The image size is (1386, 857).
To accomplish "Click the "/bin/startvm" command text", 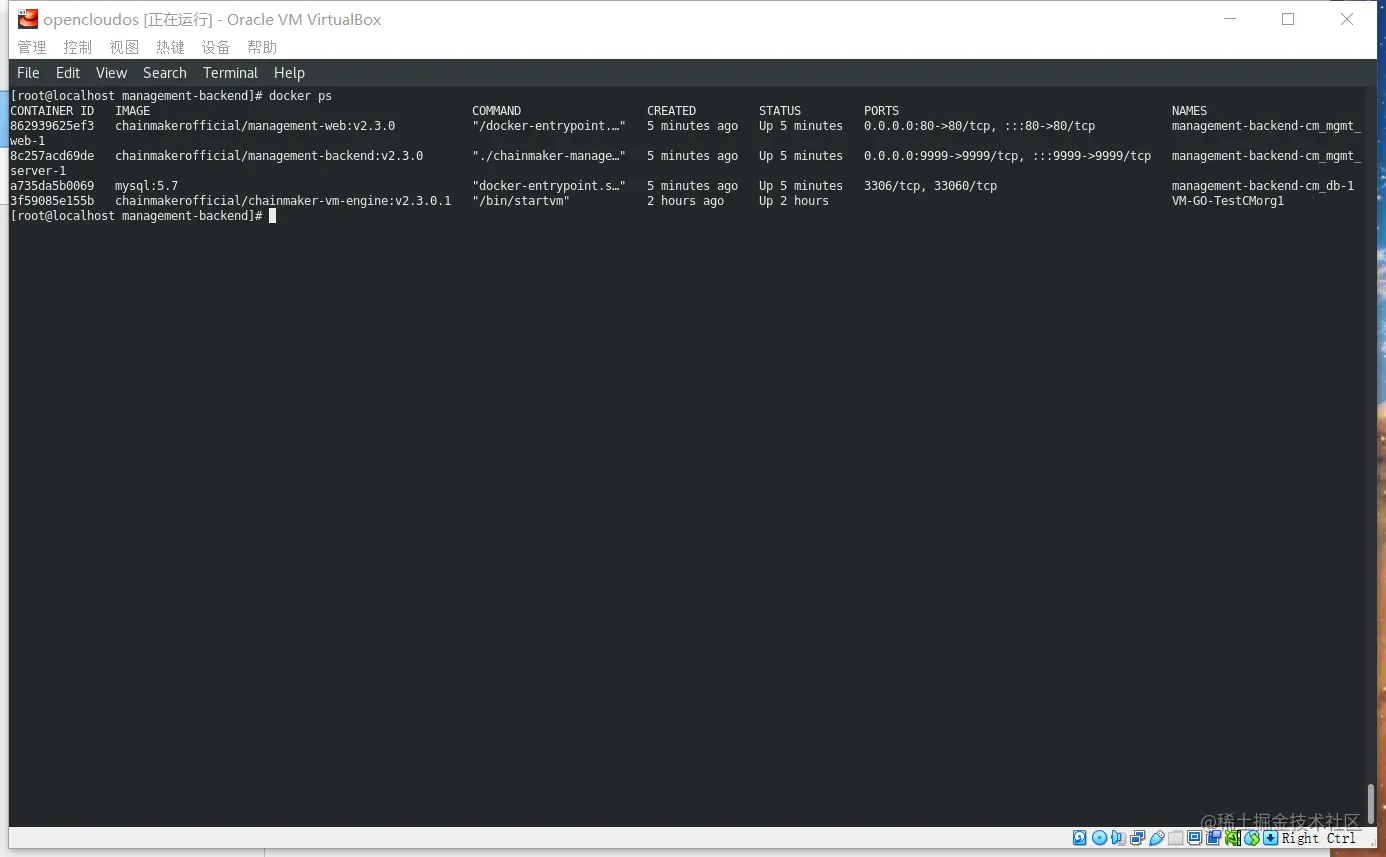I will pos(521,201).
